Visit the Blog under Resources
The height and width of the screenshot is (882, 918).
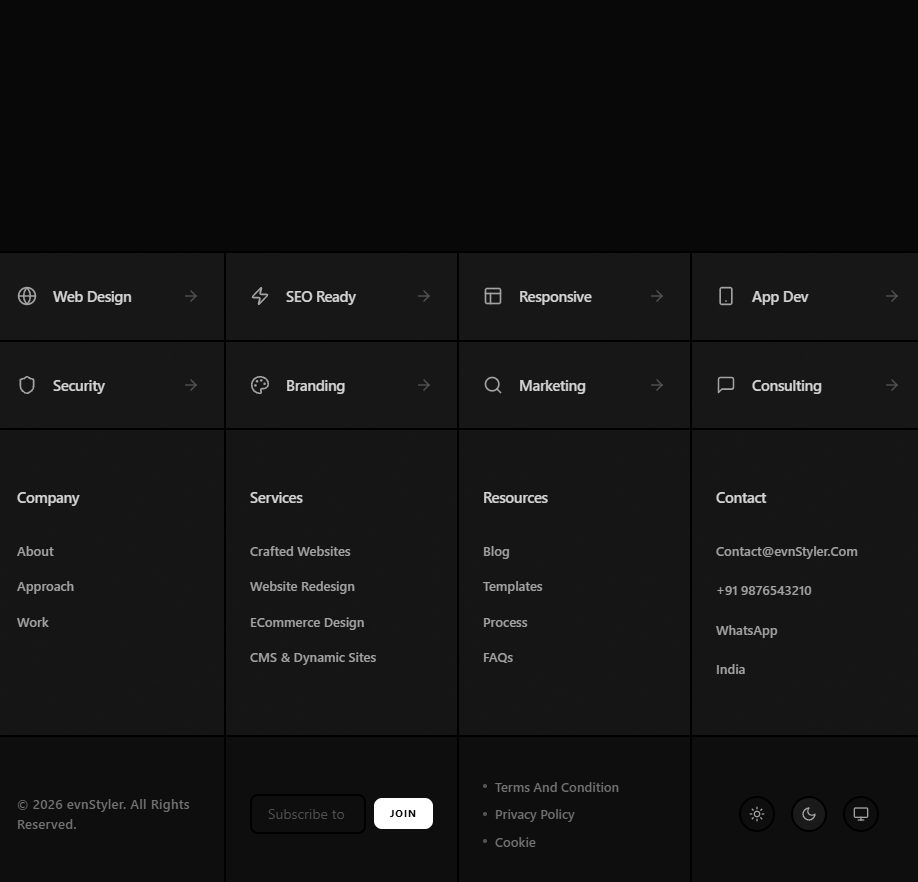[x=496, y=551]
